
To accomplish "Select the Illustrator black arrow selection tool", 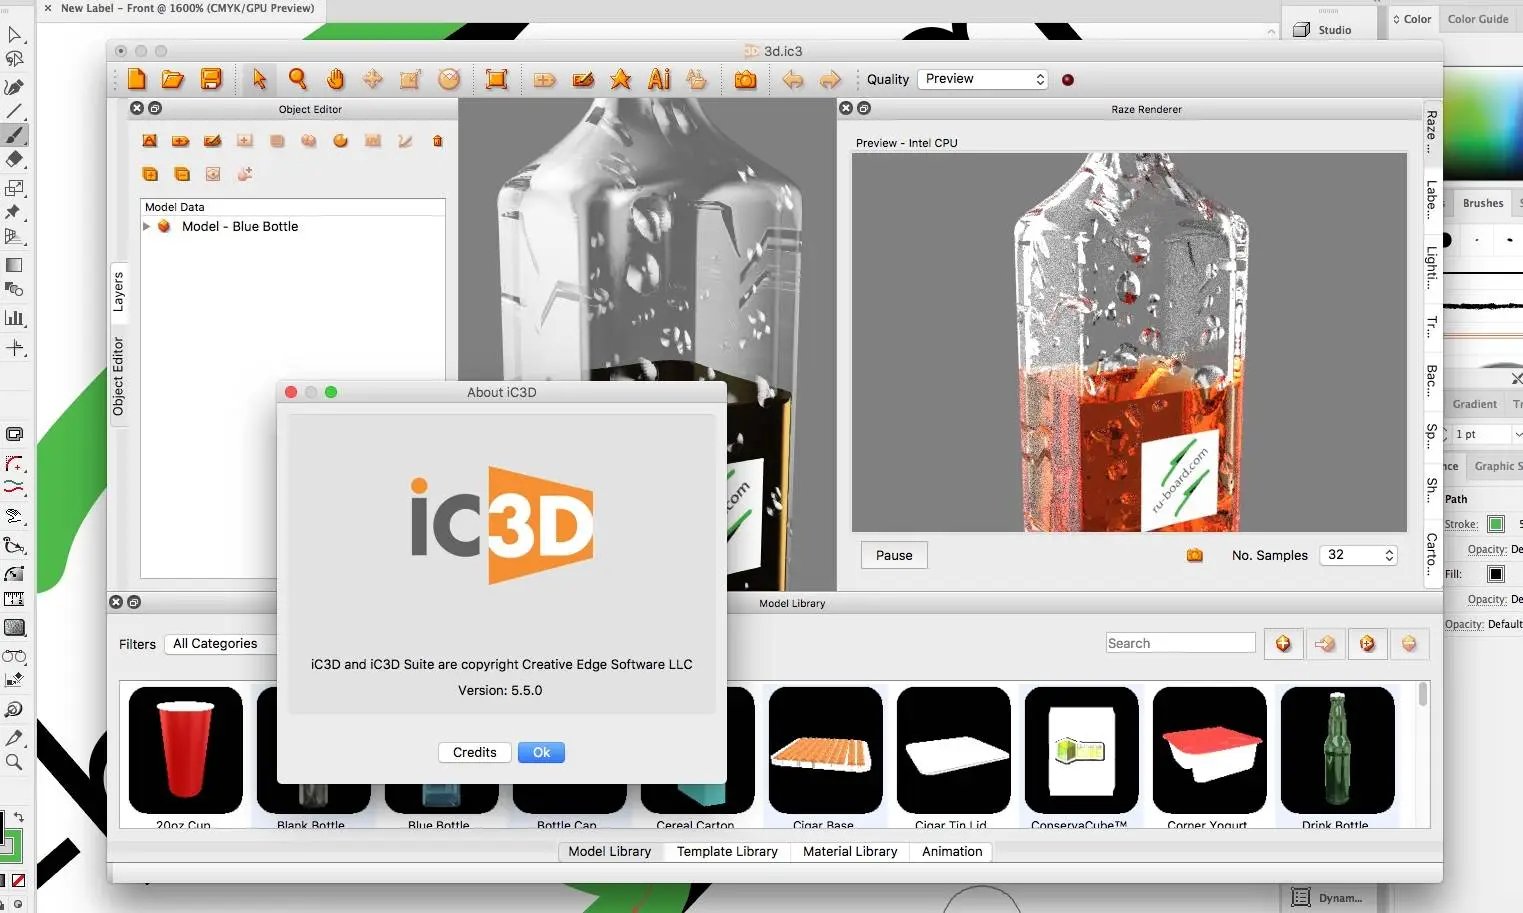I will (14, 35).
